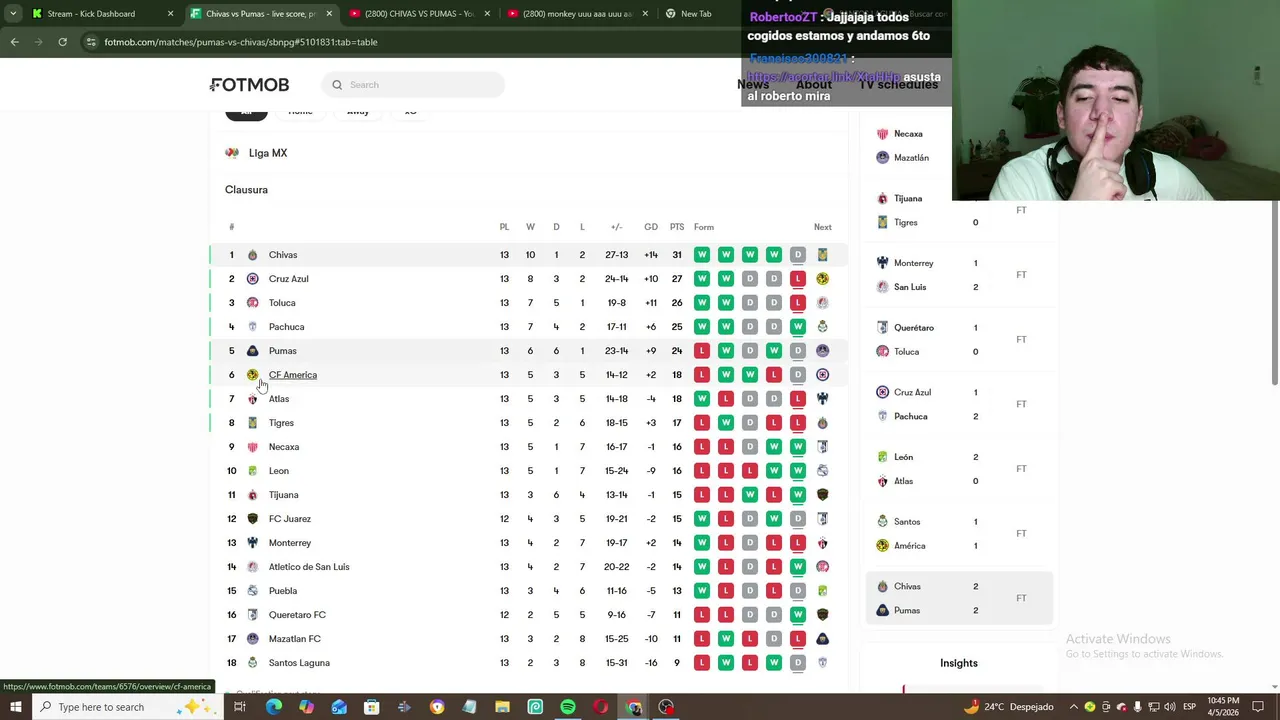Screen dimensions: 1280x720
Task: Switch to the CHIVAS VS PUMAS YouTube tab
Action: click(419, 14)
